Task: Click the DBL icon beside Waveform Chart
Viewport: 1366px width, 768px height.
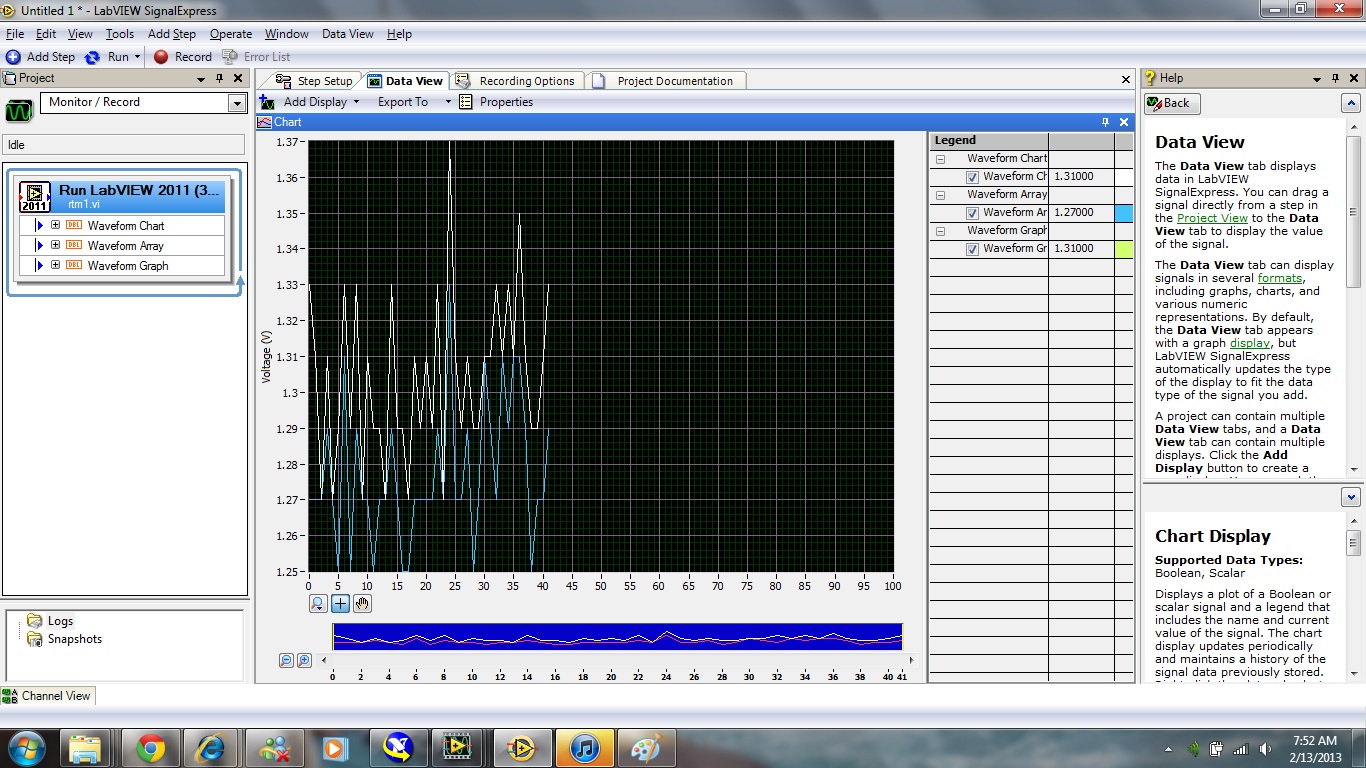Action: [x=74, y=226]
